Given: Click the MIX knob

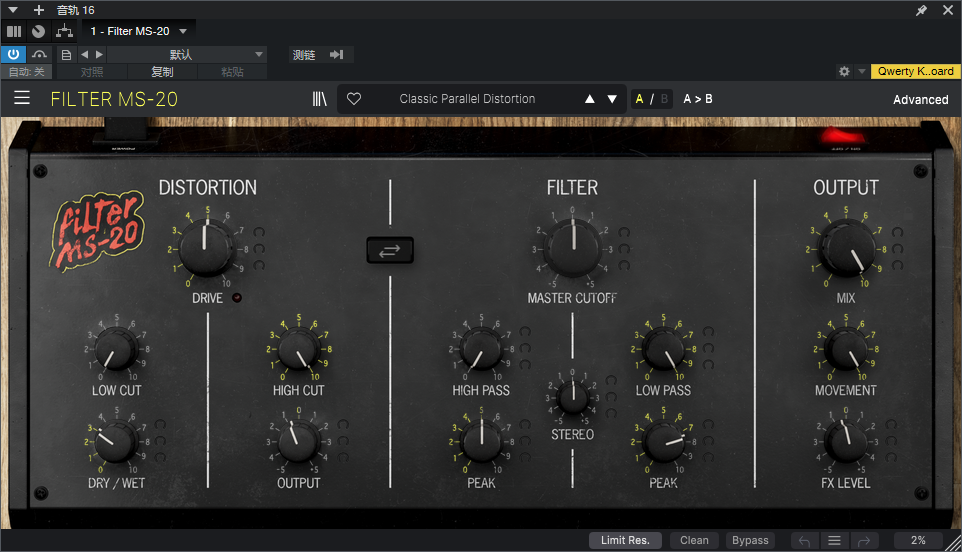Looking at the screenshot, I should tap(847, 248).
